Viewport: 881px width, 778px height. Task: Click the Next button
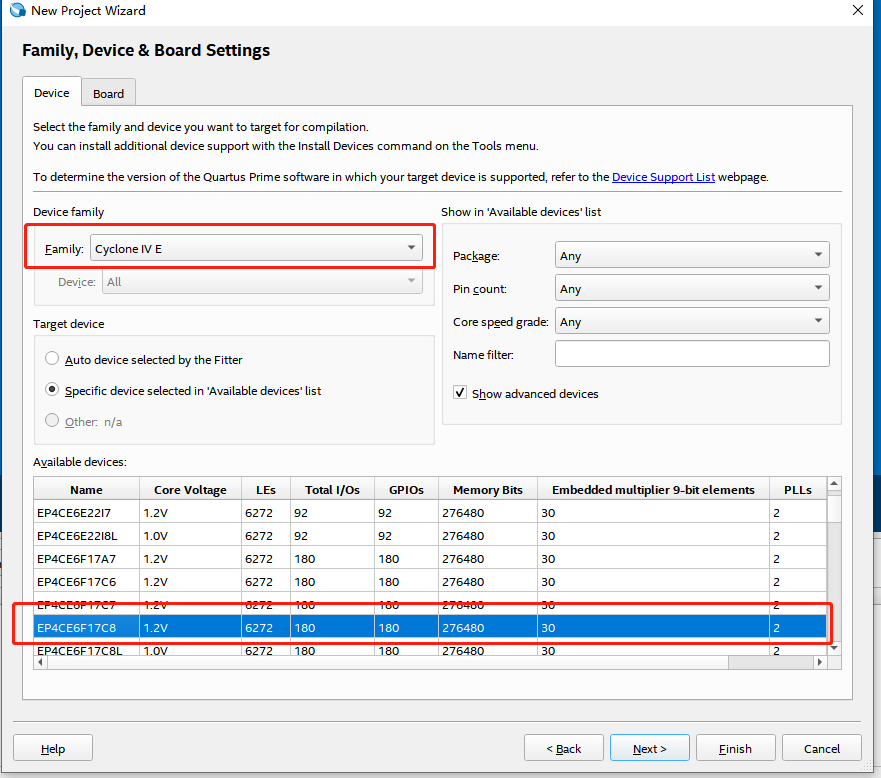649,748
